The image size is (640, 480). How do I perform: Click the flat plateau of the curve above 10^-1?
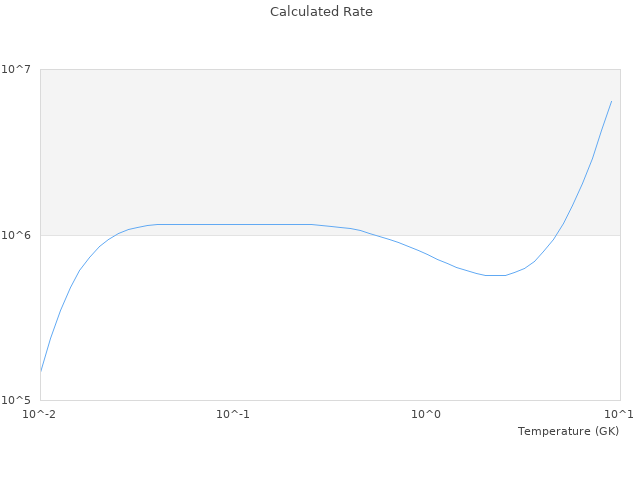click(x=233, y=224)
